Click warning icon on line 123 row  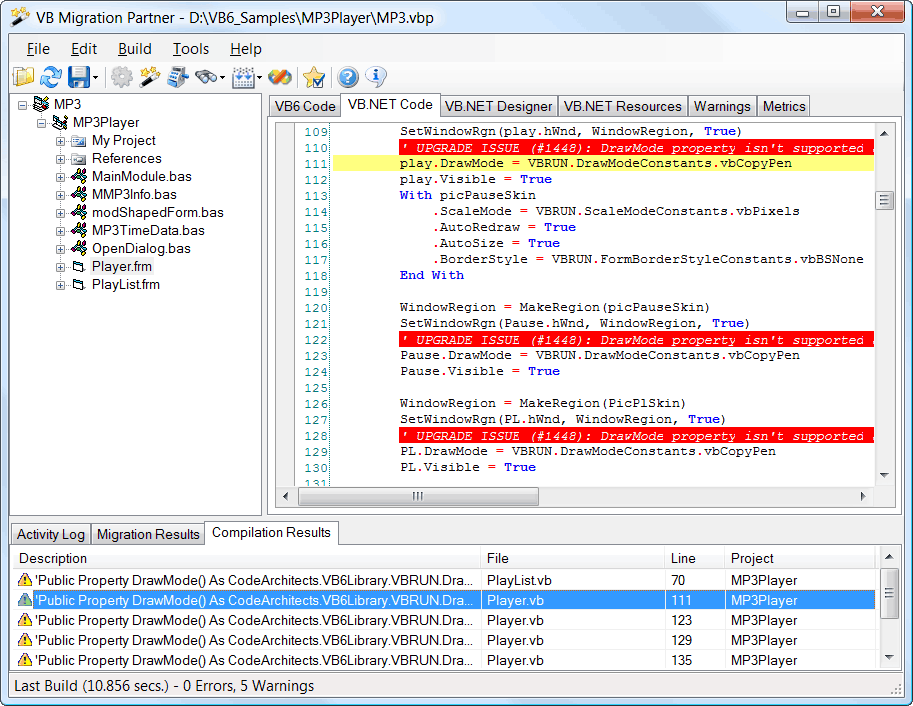tap(24, 620)
